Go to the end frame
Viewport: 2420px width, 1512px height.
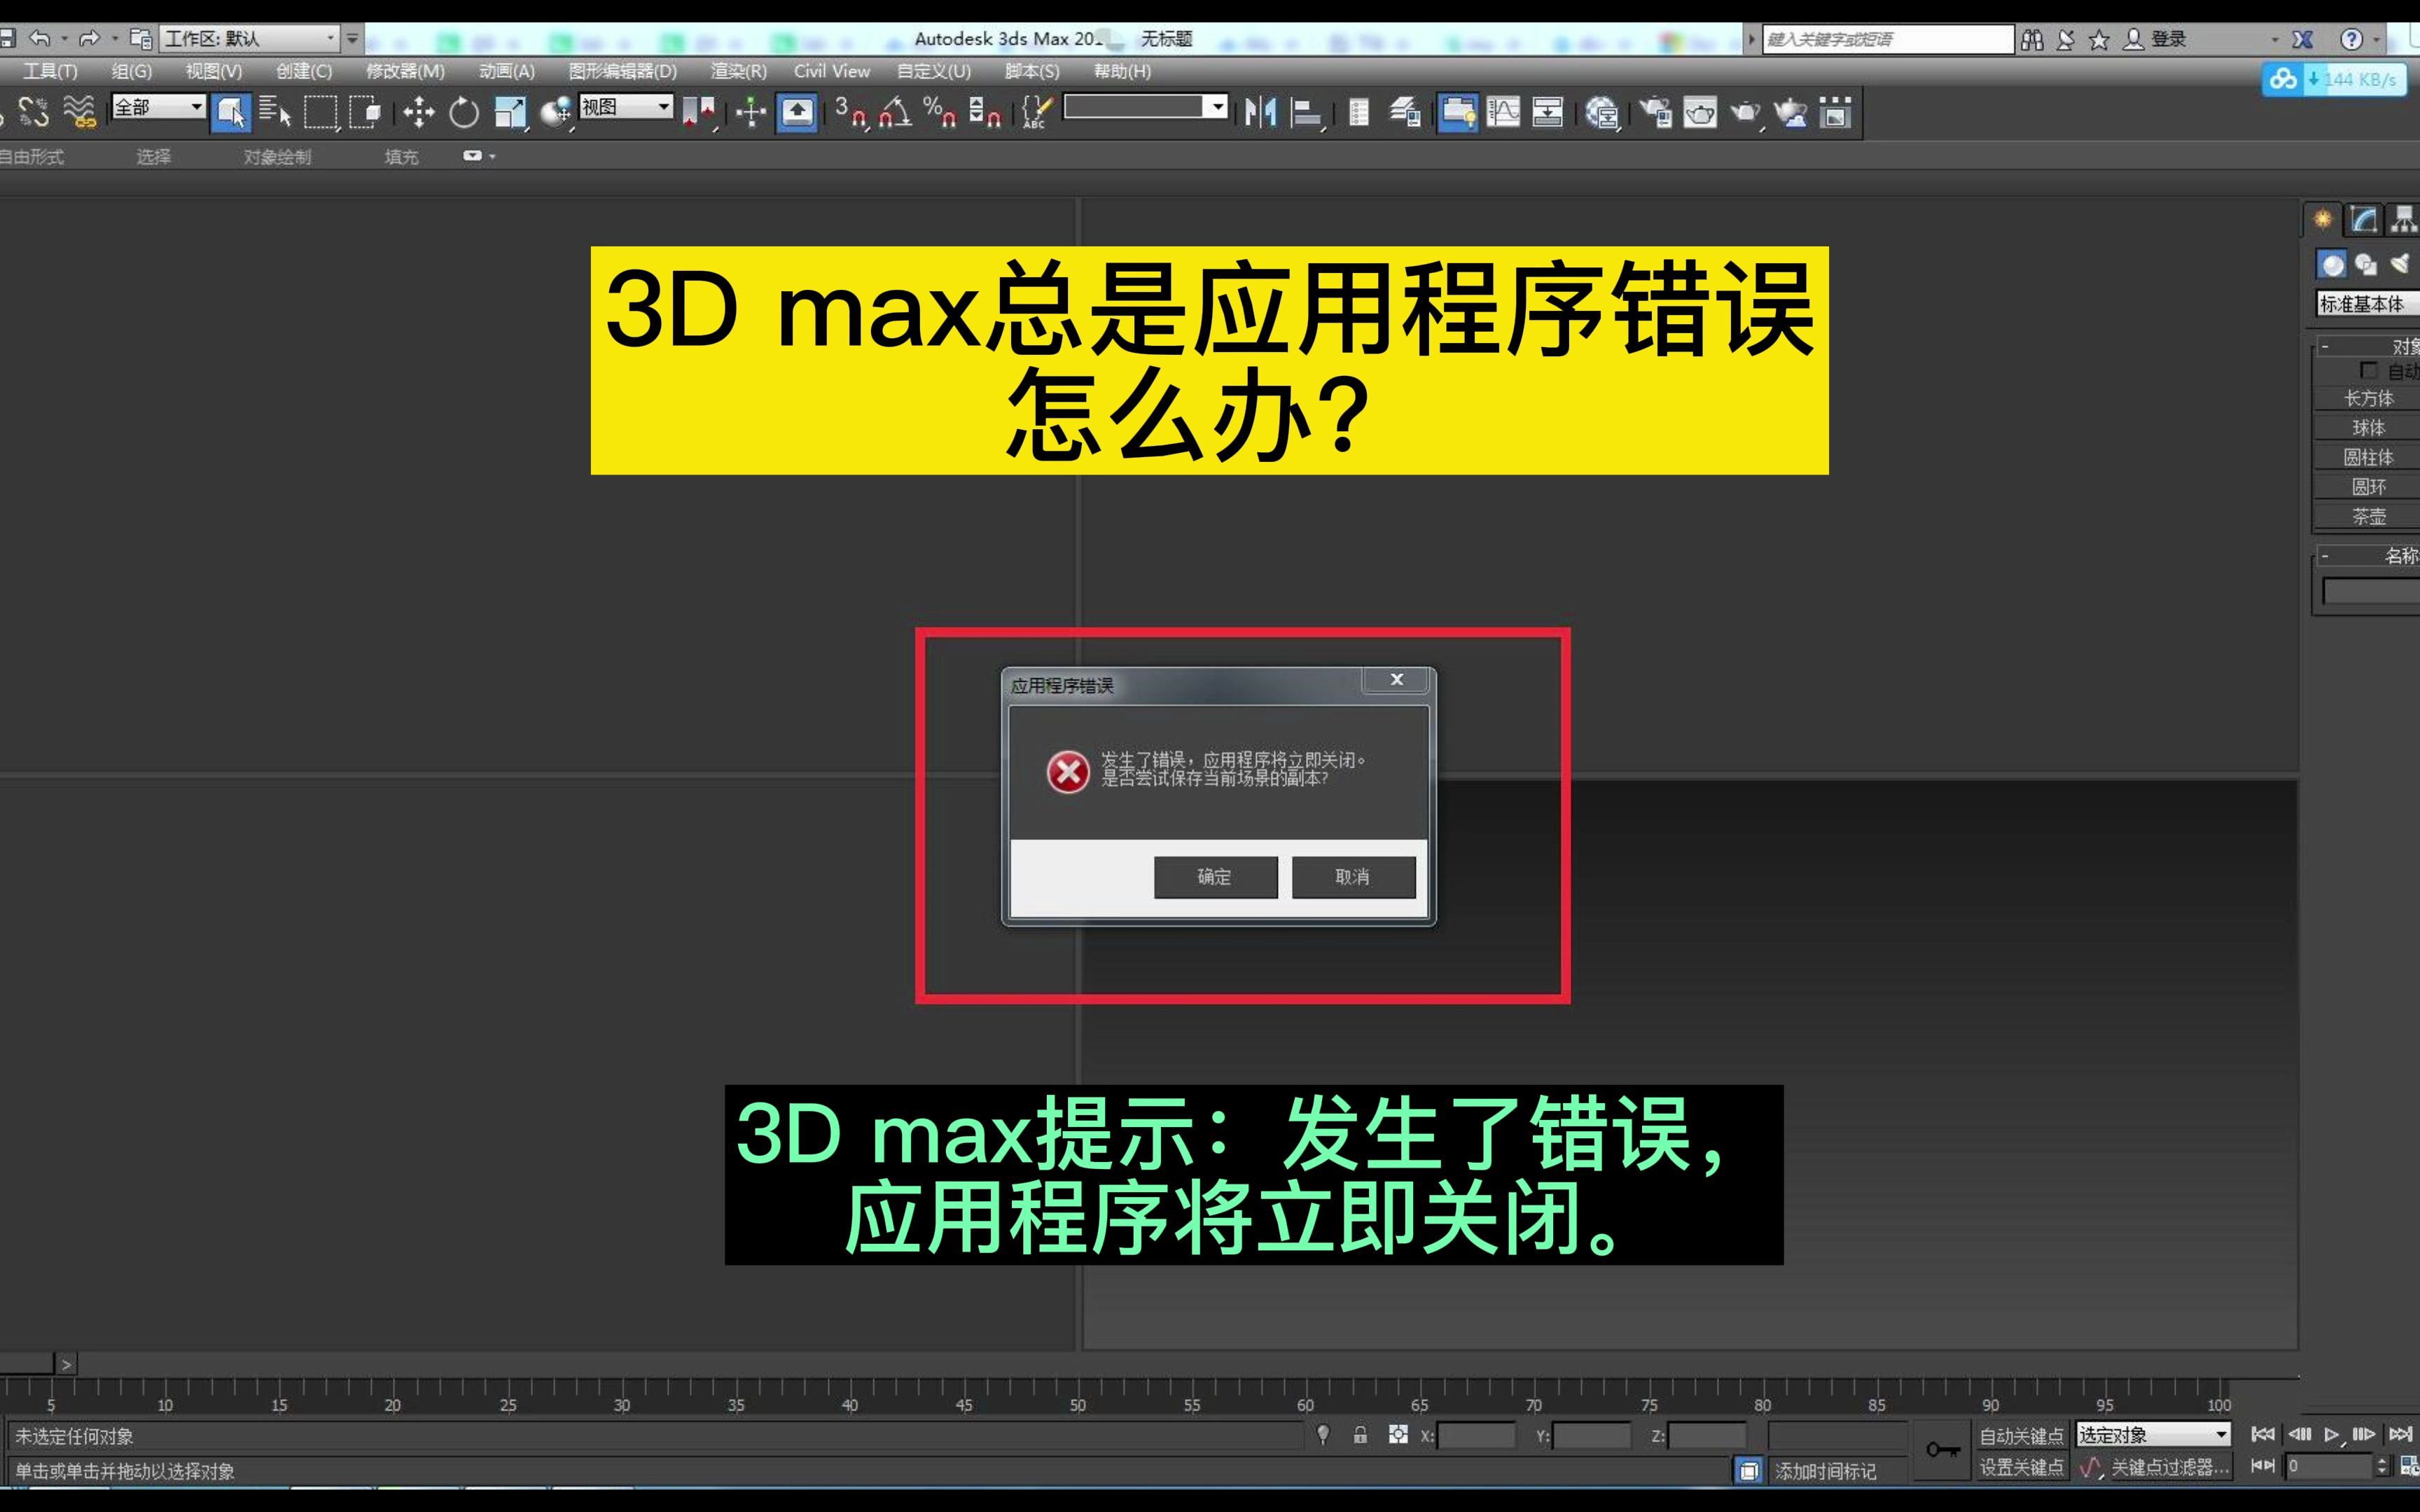coord(2400,1435)
